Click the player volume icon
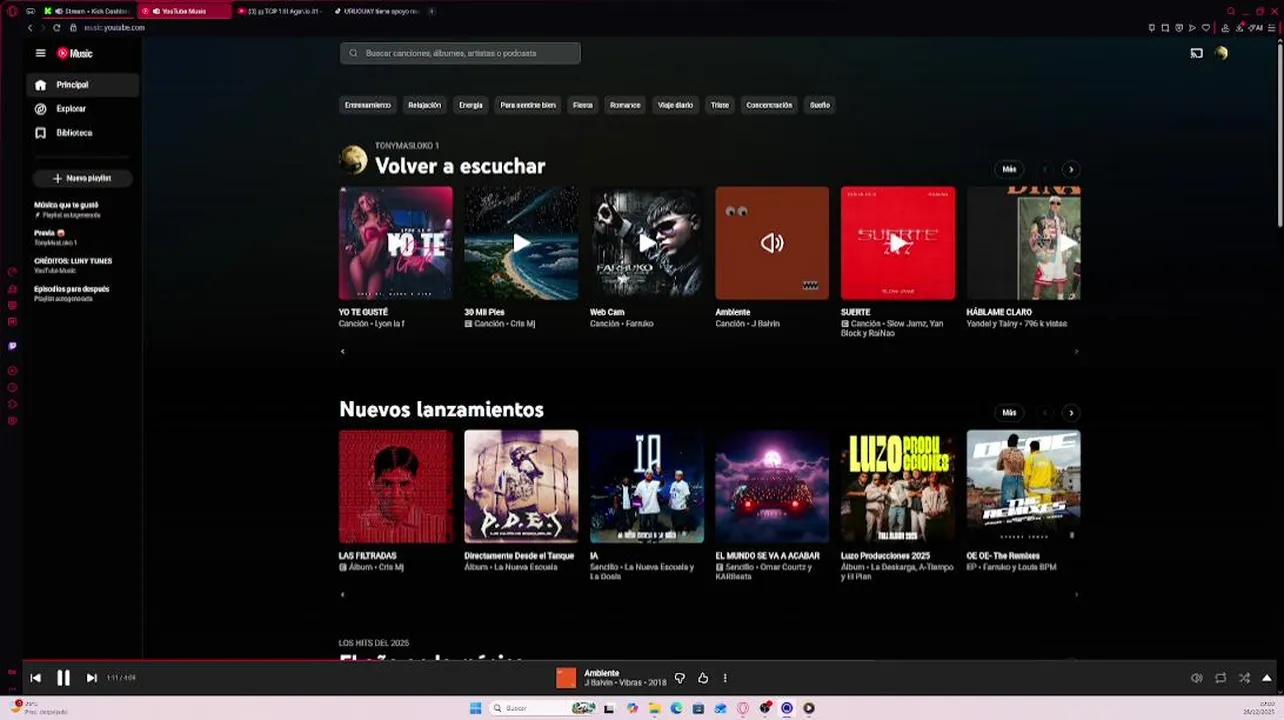1284x720 pixels. 1196,678
